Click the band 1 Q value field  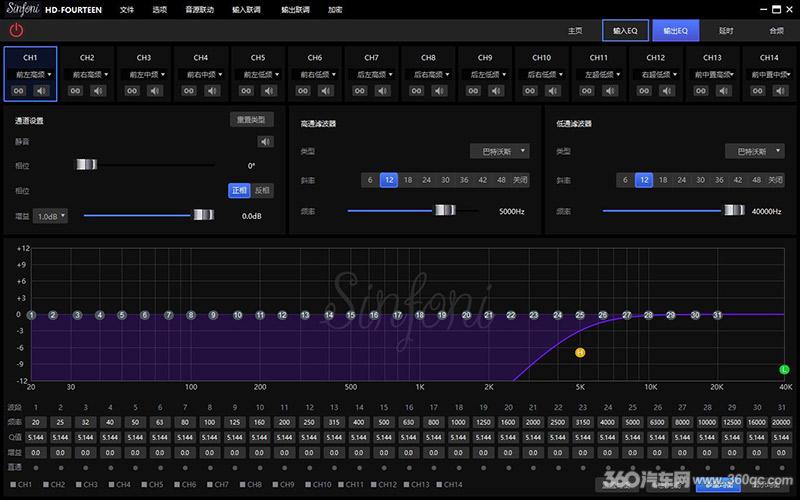36,437
